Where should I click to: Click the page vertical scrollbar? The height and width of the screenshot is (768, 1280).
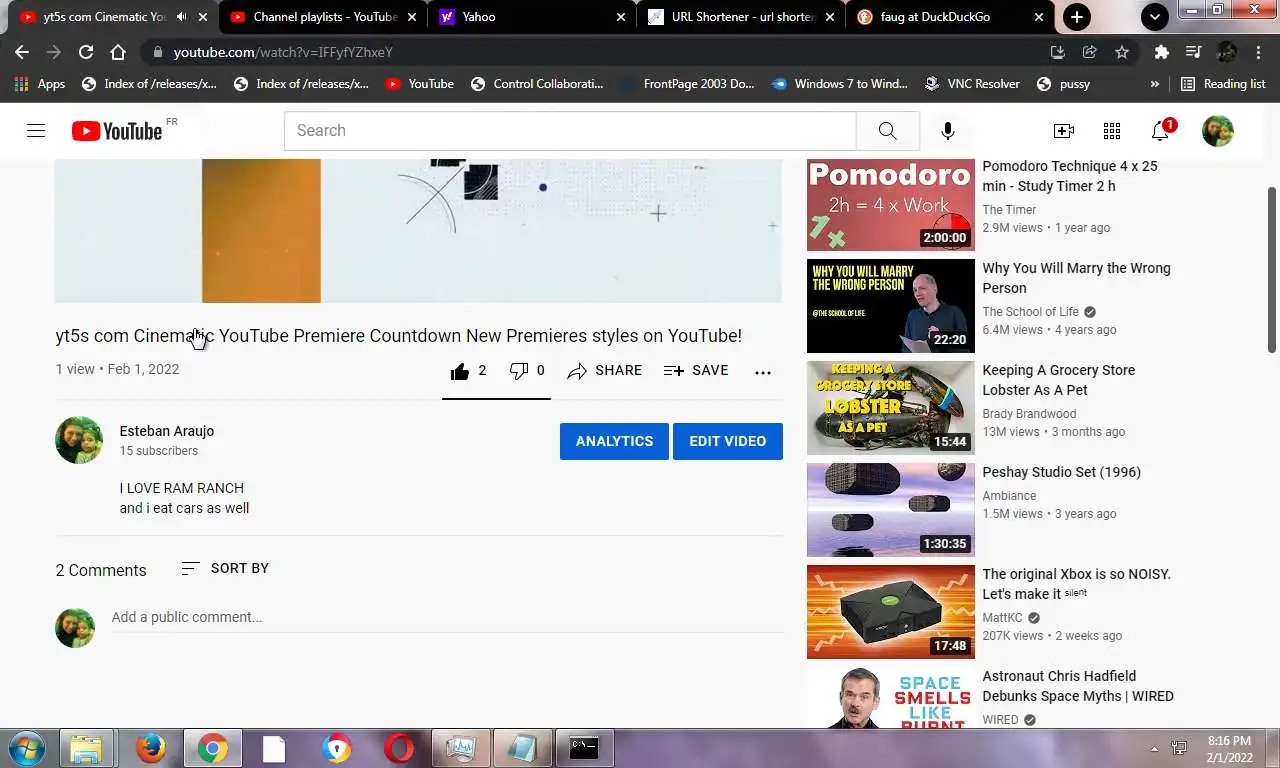(x=1272, y=270)
